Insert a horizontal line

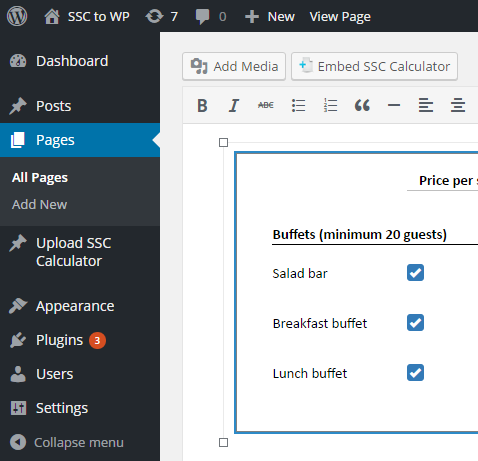tap(394, 106)
